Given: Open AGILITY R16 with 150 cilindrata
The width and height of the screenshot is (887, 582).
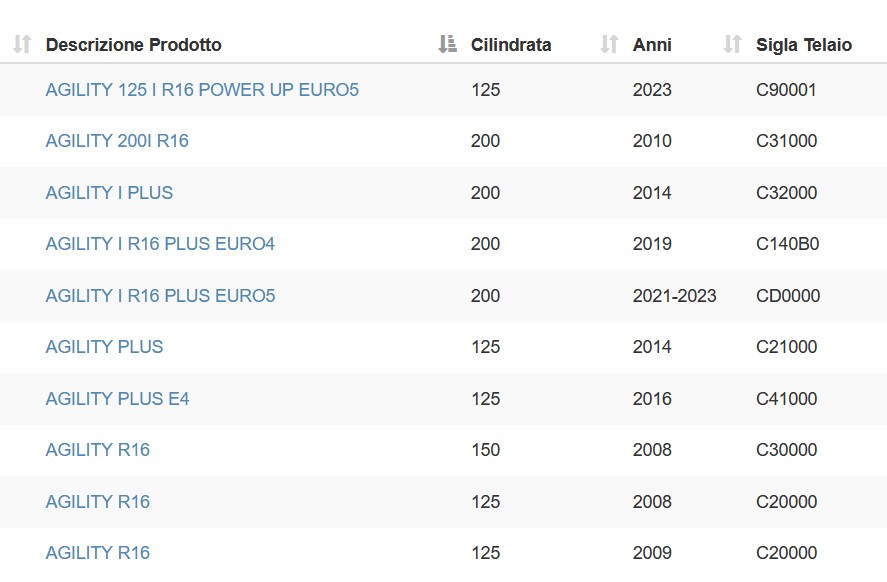Looking at the screenshot, I should coord(98,450).
